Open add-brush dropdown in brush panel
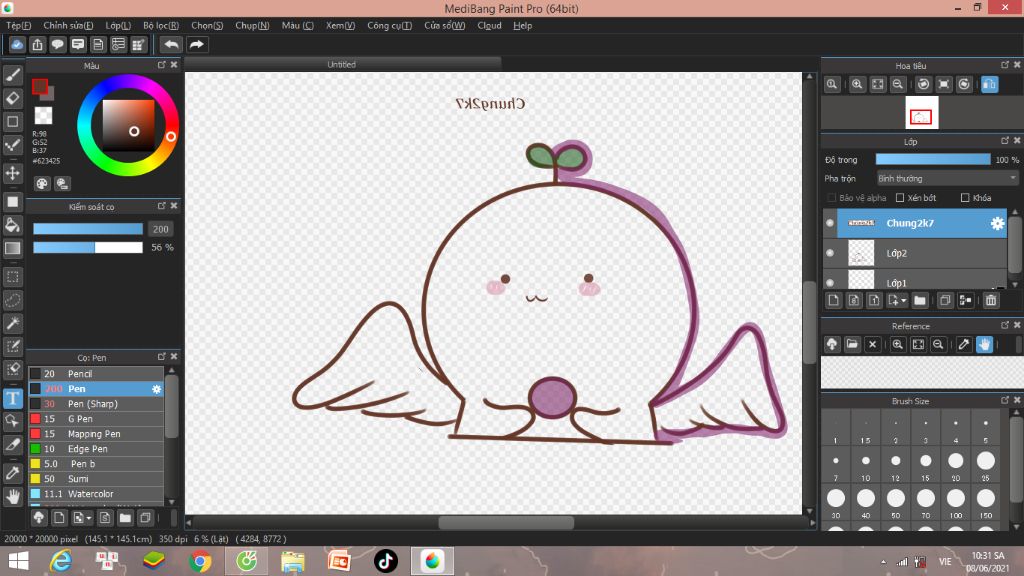 [89, 519]
